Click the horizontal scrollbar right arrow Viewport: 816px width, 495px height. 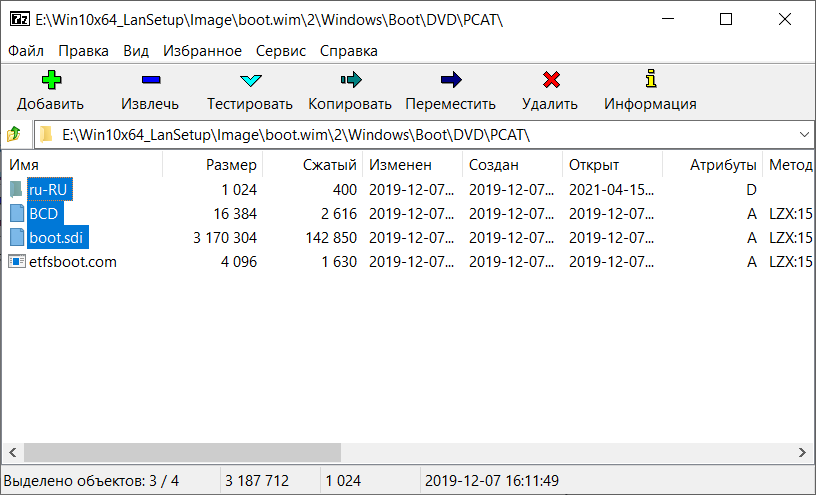[x=802, y=452]
